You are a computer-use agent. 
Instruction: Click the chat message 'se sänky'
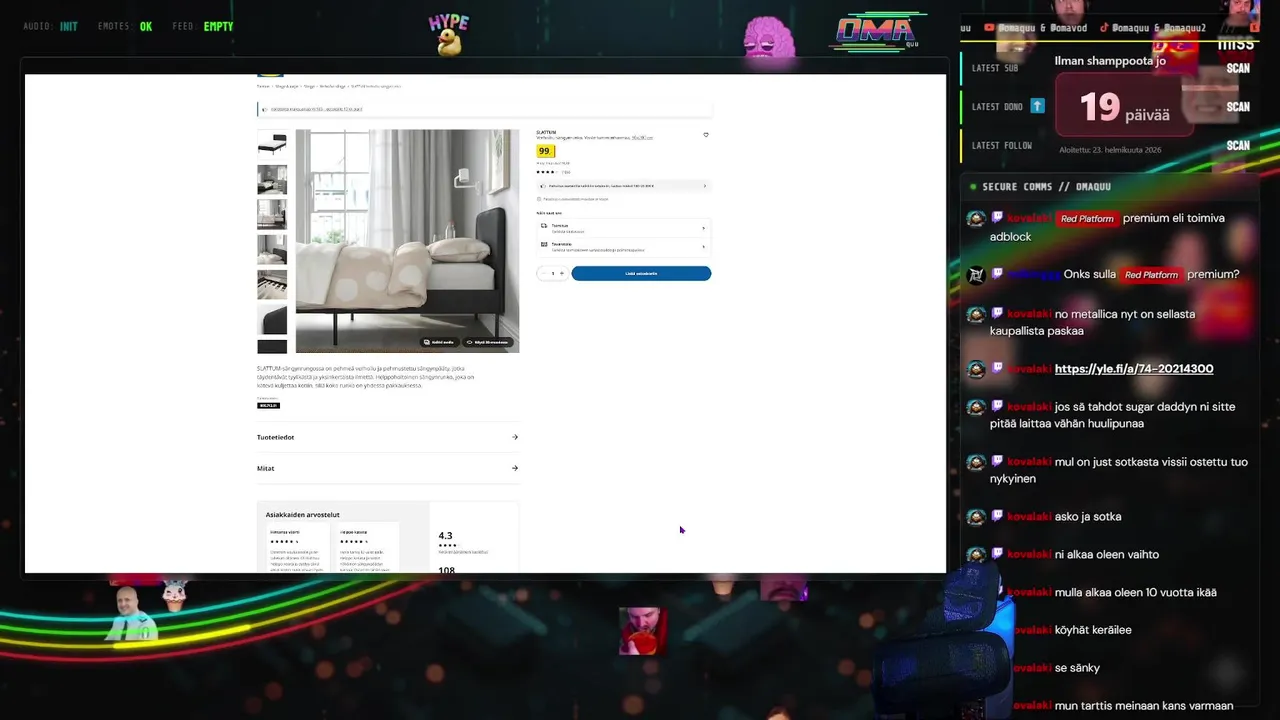(x=1077, y=668)
